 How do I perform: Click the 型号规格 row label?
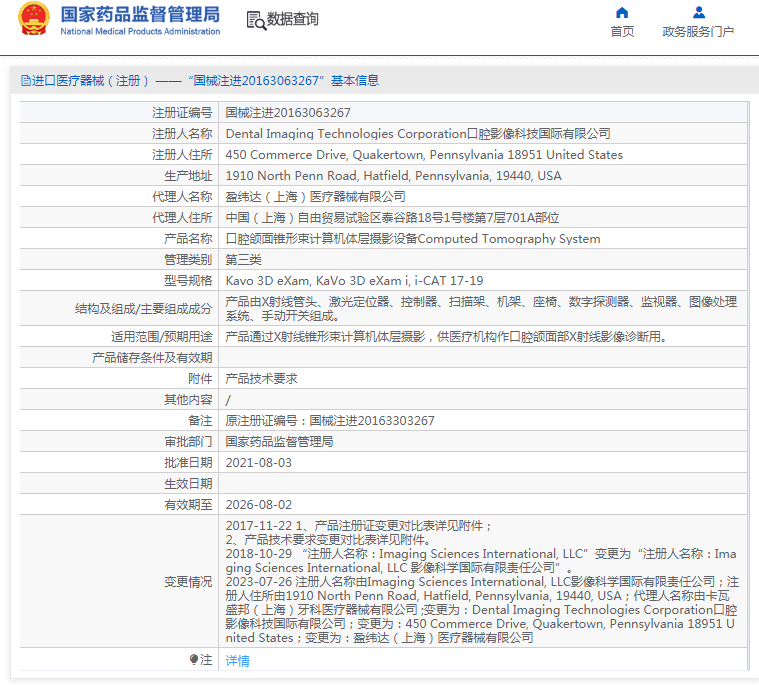click(188, 281)
